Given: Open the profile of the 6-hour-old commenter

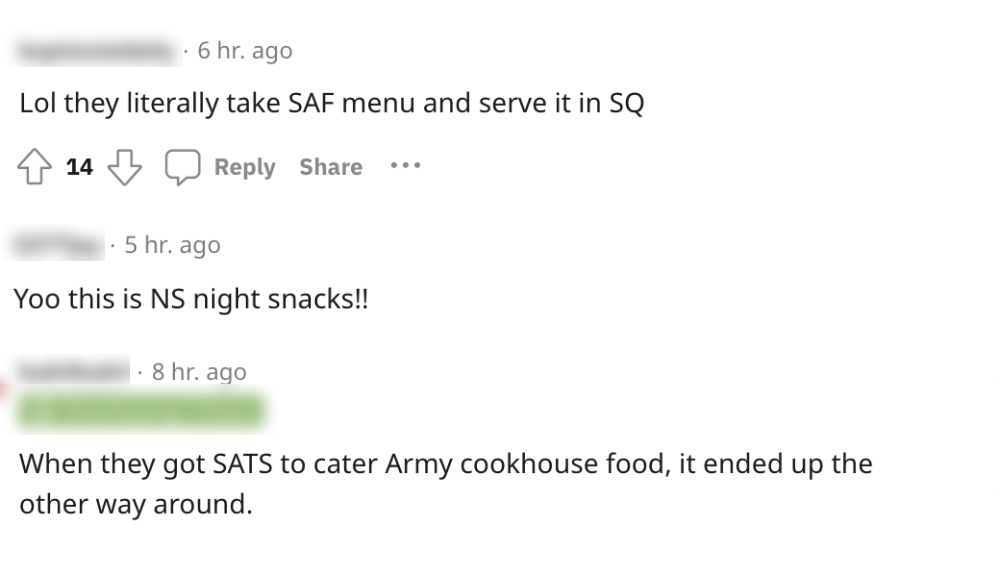Looking at the screenshot, I should pyautogui.click(x=95, y=50).
